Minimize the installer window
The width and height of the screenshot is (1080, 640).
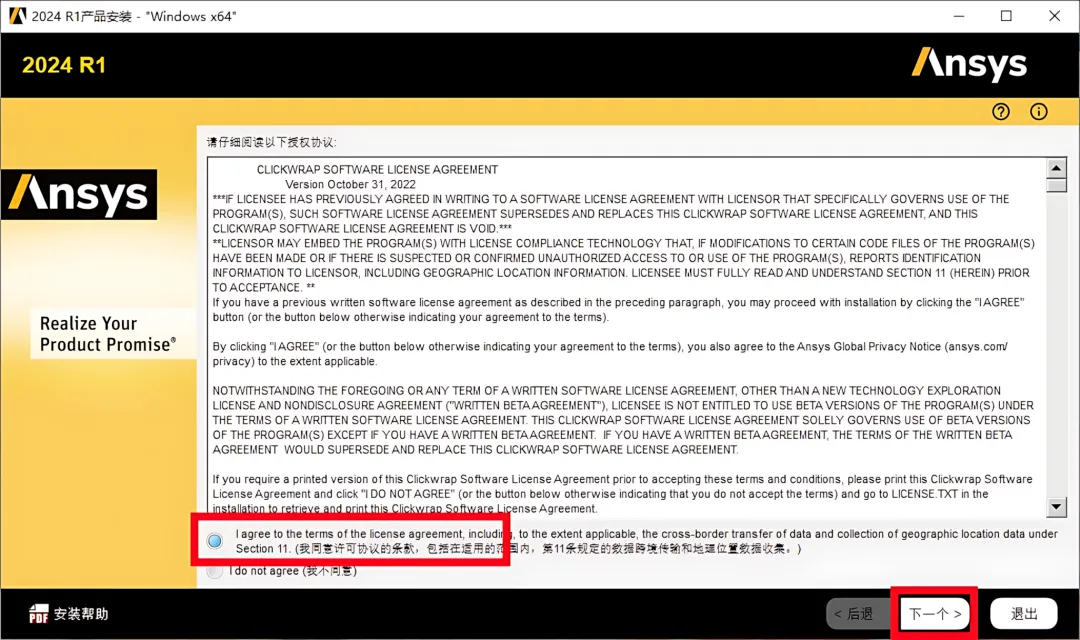point(959,16)
